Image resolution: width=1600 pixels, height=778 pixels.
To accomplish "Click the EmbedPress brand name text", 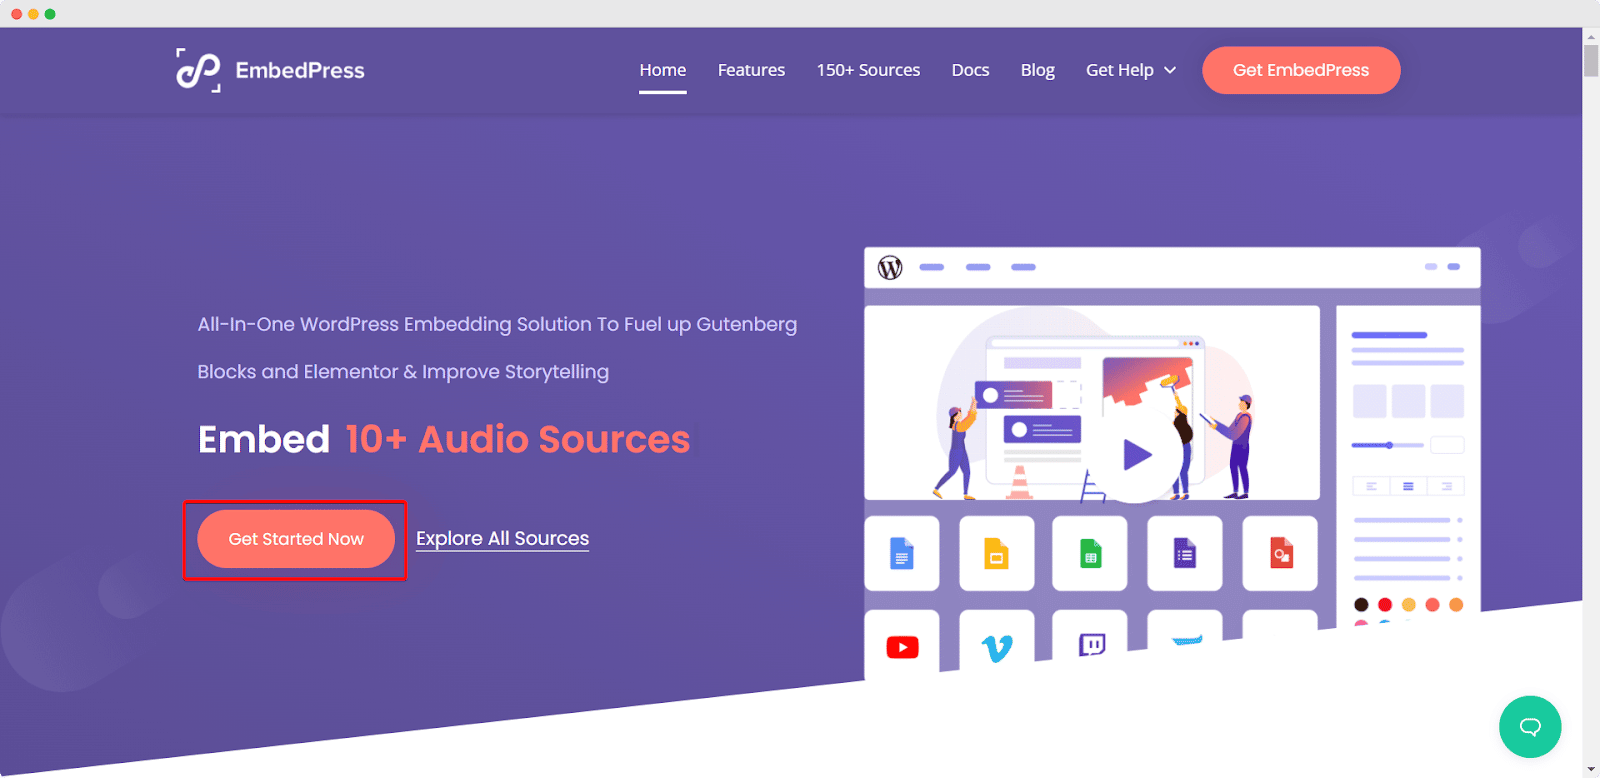I will pyautogui.click(x=300, y=70).
